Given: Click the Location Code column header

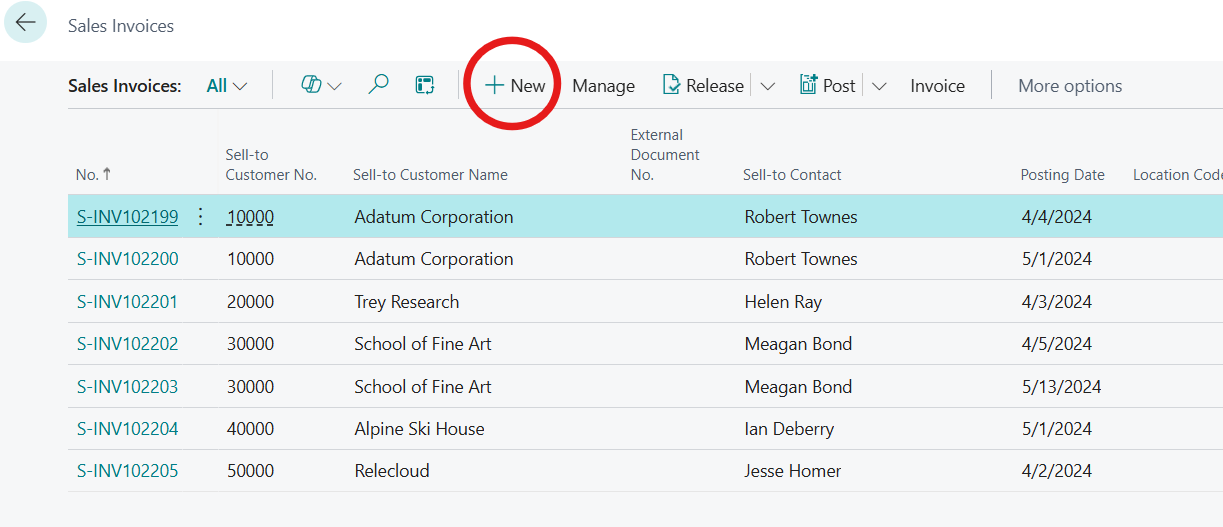Looking at the screenshot, I should pyautogui.click(x=1177, y=175).
